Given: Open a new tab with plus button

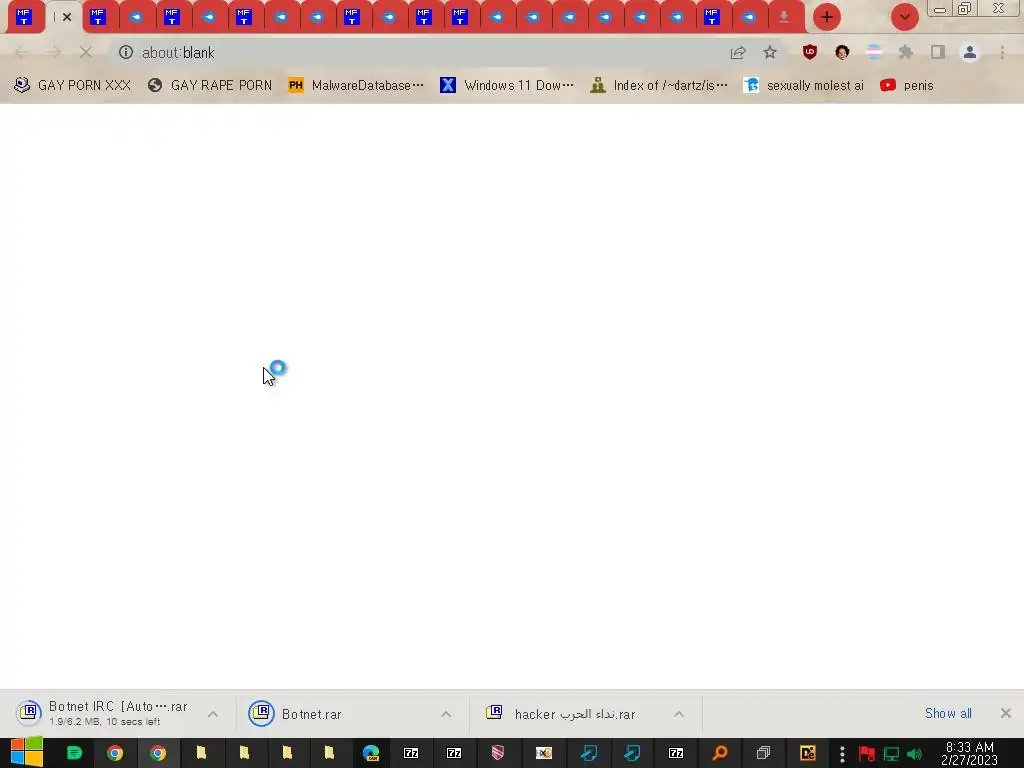Looking at the screenshot, I should tap(827, 17).
